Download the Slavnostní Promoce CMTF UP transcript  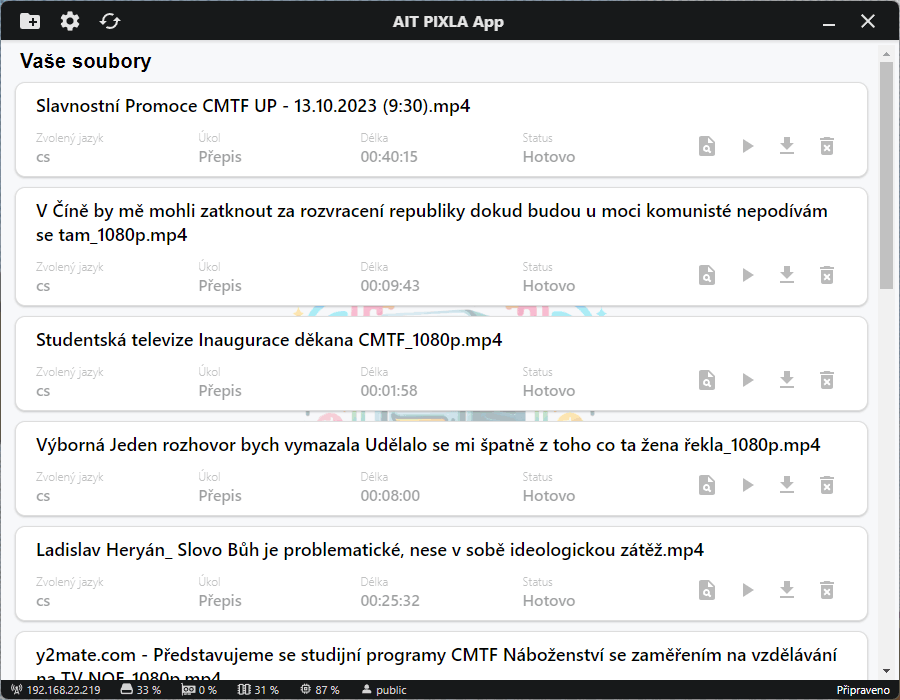(x=787, y=146)
